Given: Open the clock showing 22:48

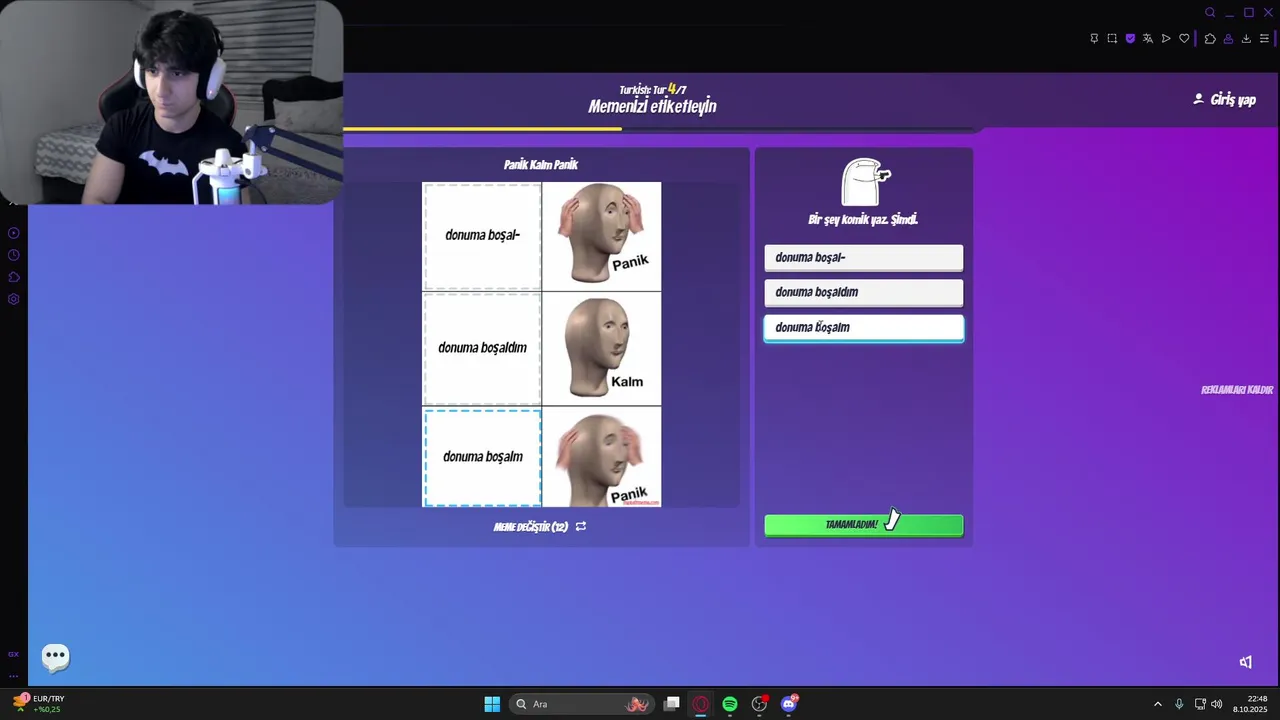Looking at the screenshot, I should pyautogui.click(x=1250, y=704).
